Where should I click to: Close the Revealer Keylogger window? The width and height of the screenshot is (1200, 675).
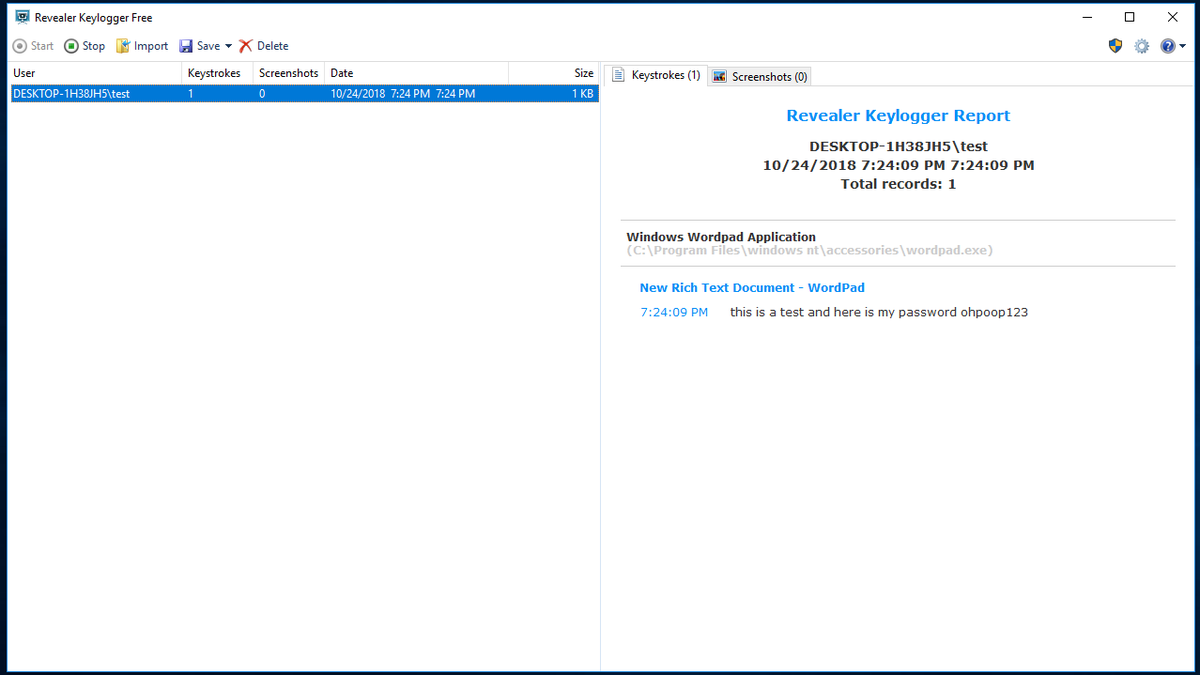click(1174, 17)
